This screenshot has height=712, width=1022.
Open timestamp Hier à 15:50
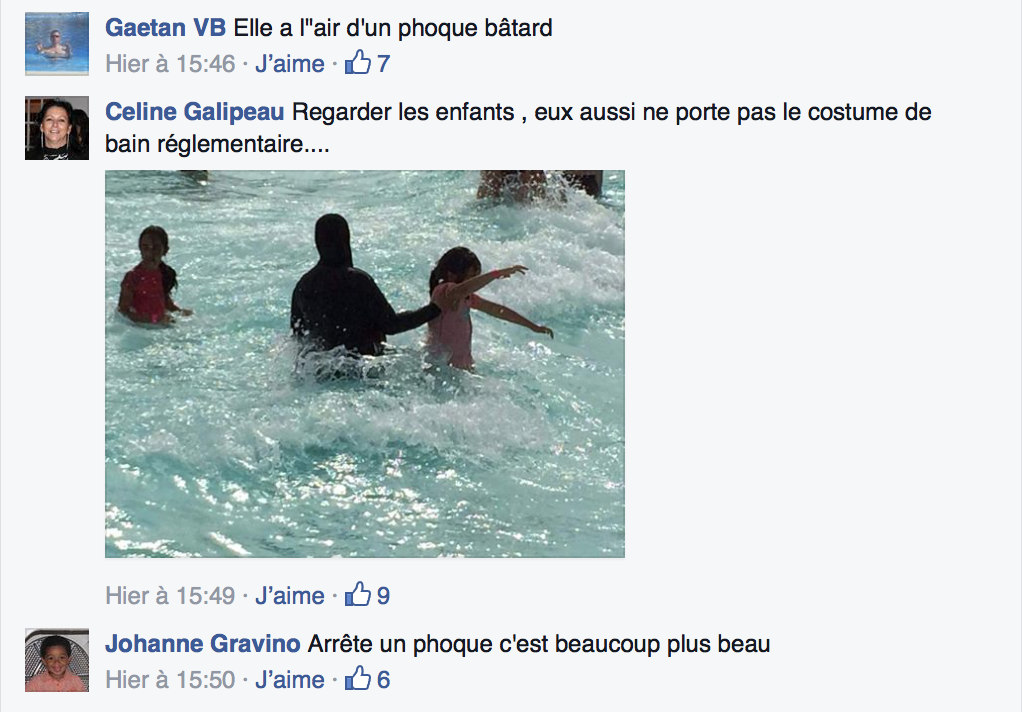click(x=170, y=679)
